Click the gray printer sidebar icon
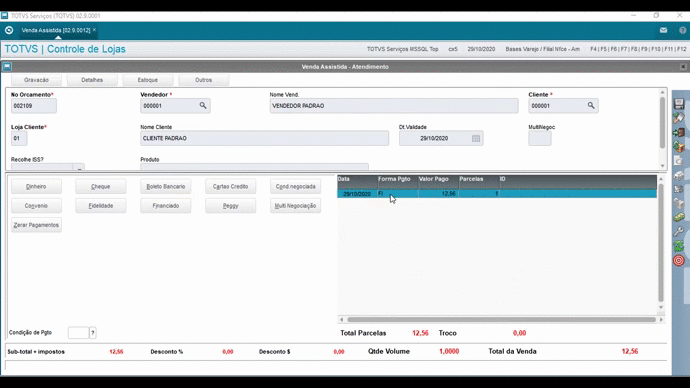The width and height of the screenshot is (690, 388). [679, 189]
